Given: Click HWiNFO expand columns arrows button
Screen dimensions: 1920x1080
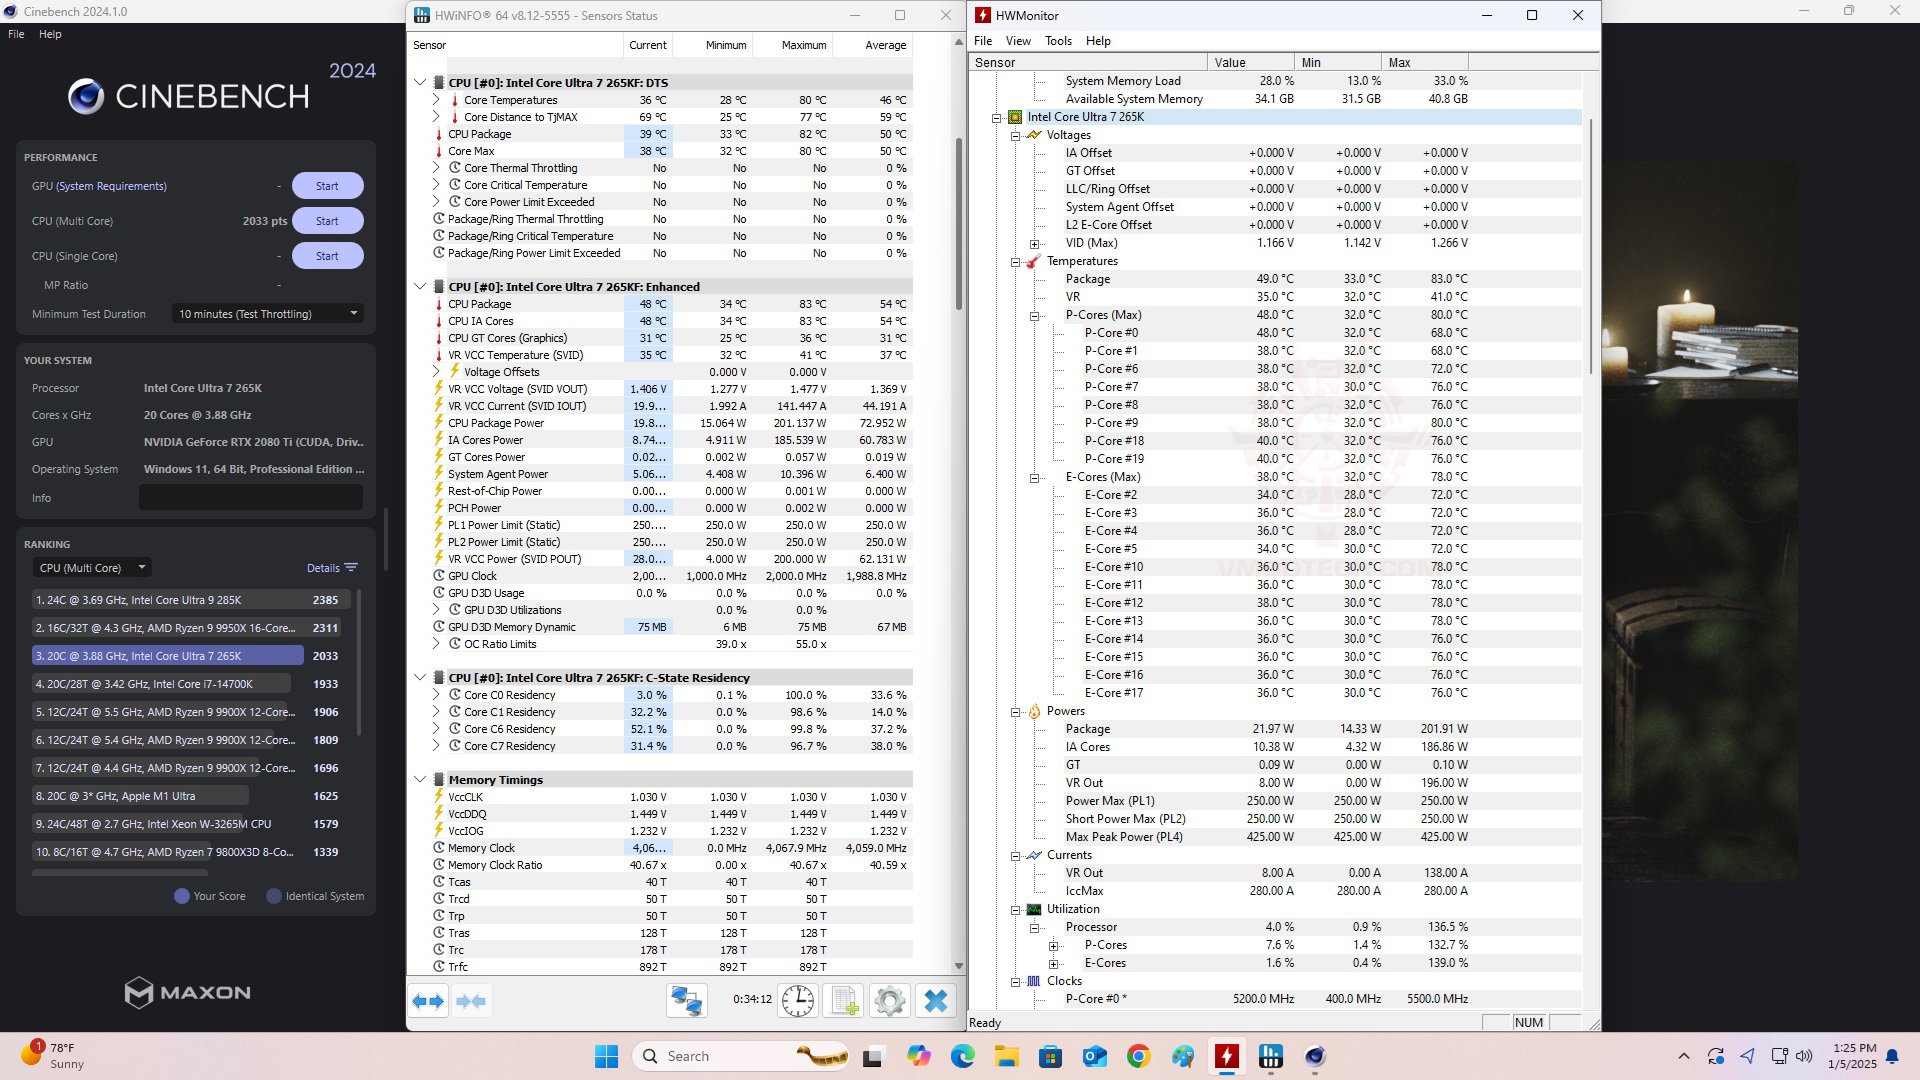Looking at the screenshot, I should click(429, 1001).
